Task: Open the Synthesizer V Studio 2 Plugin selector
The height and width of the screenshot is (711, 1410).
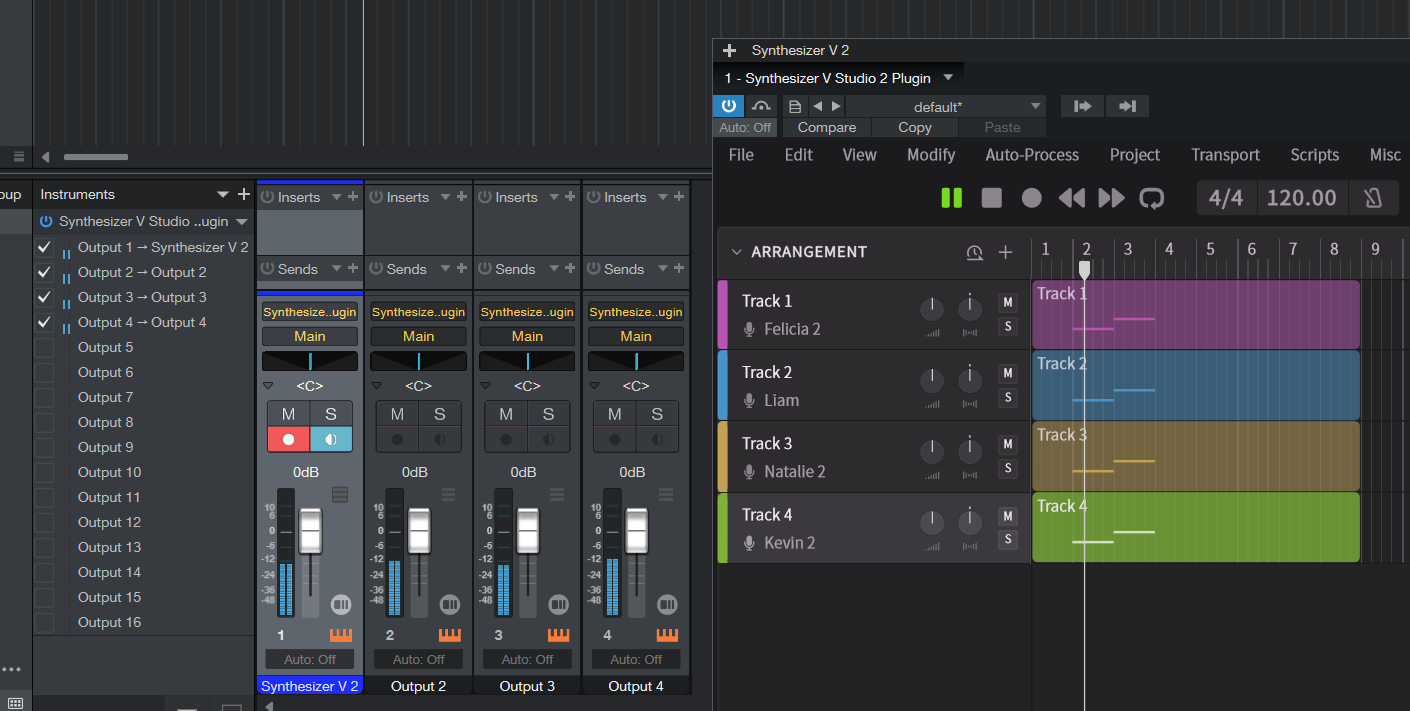Action: pyautogui.click(x=838, y=78)
